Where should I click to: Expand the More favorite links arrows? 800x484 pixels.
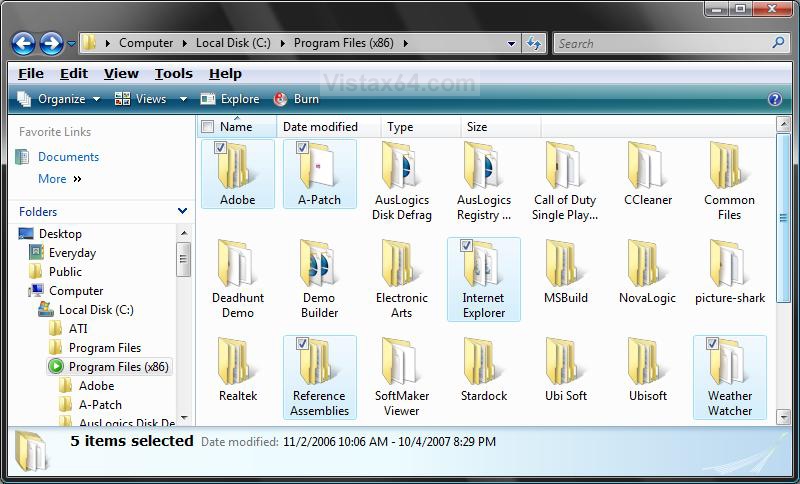(78, 179)
